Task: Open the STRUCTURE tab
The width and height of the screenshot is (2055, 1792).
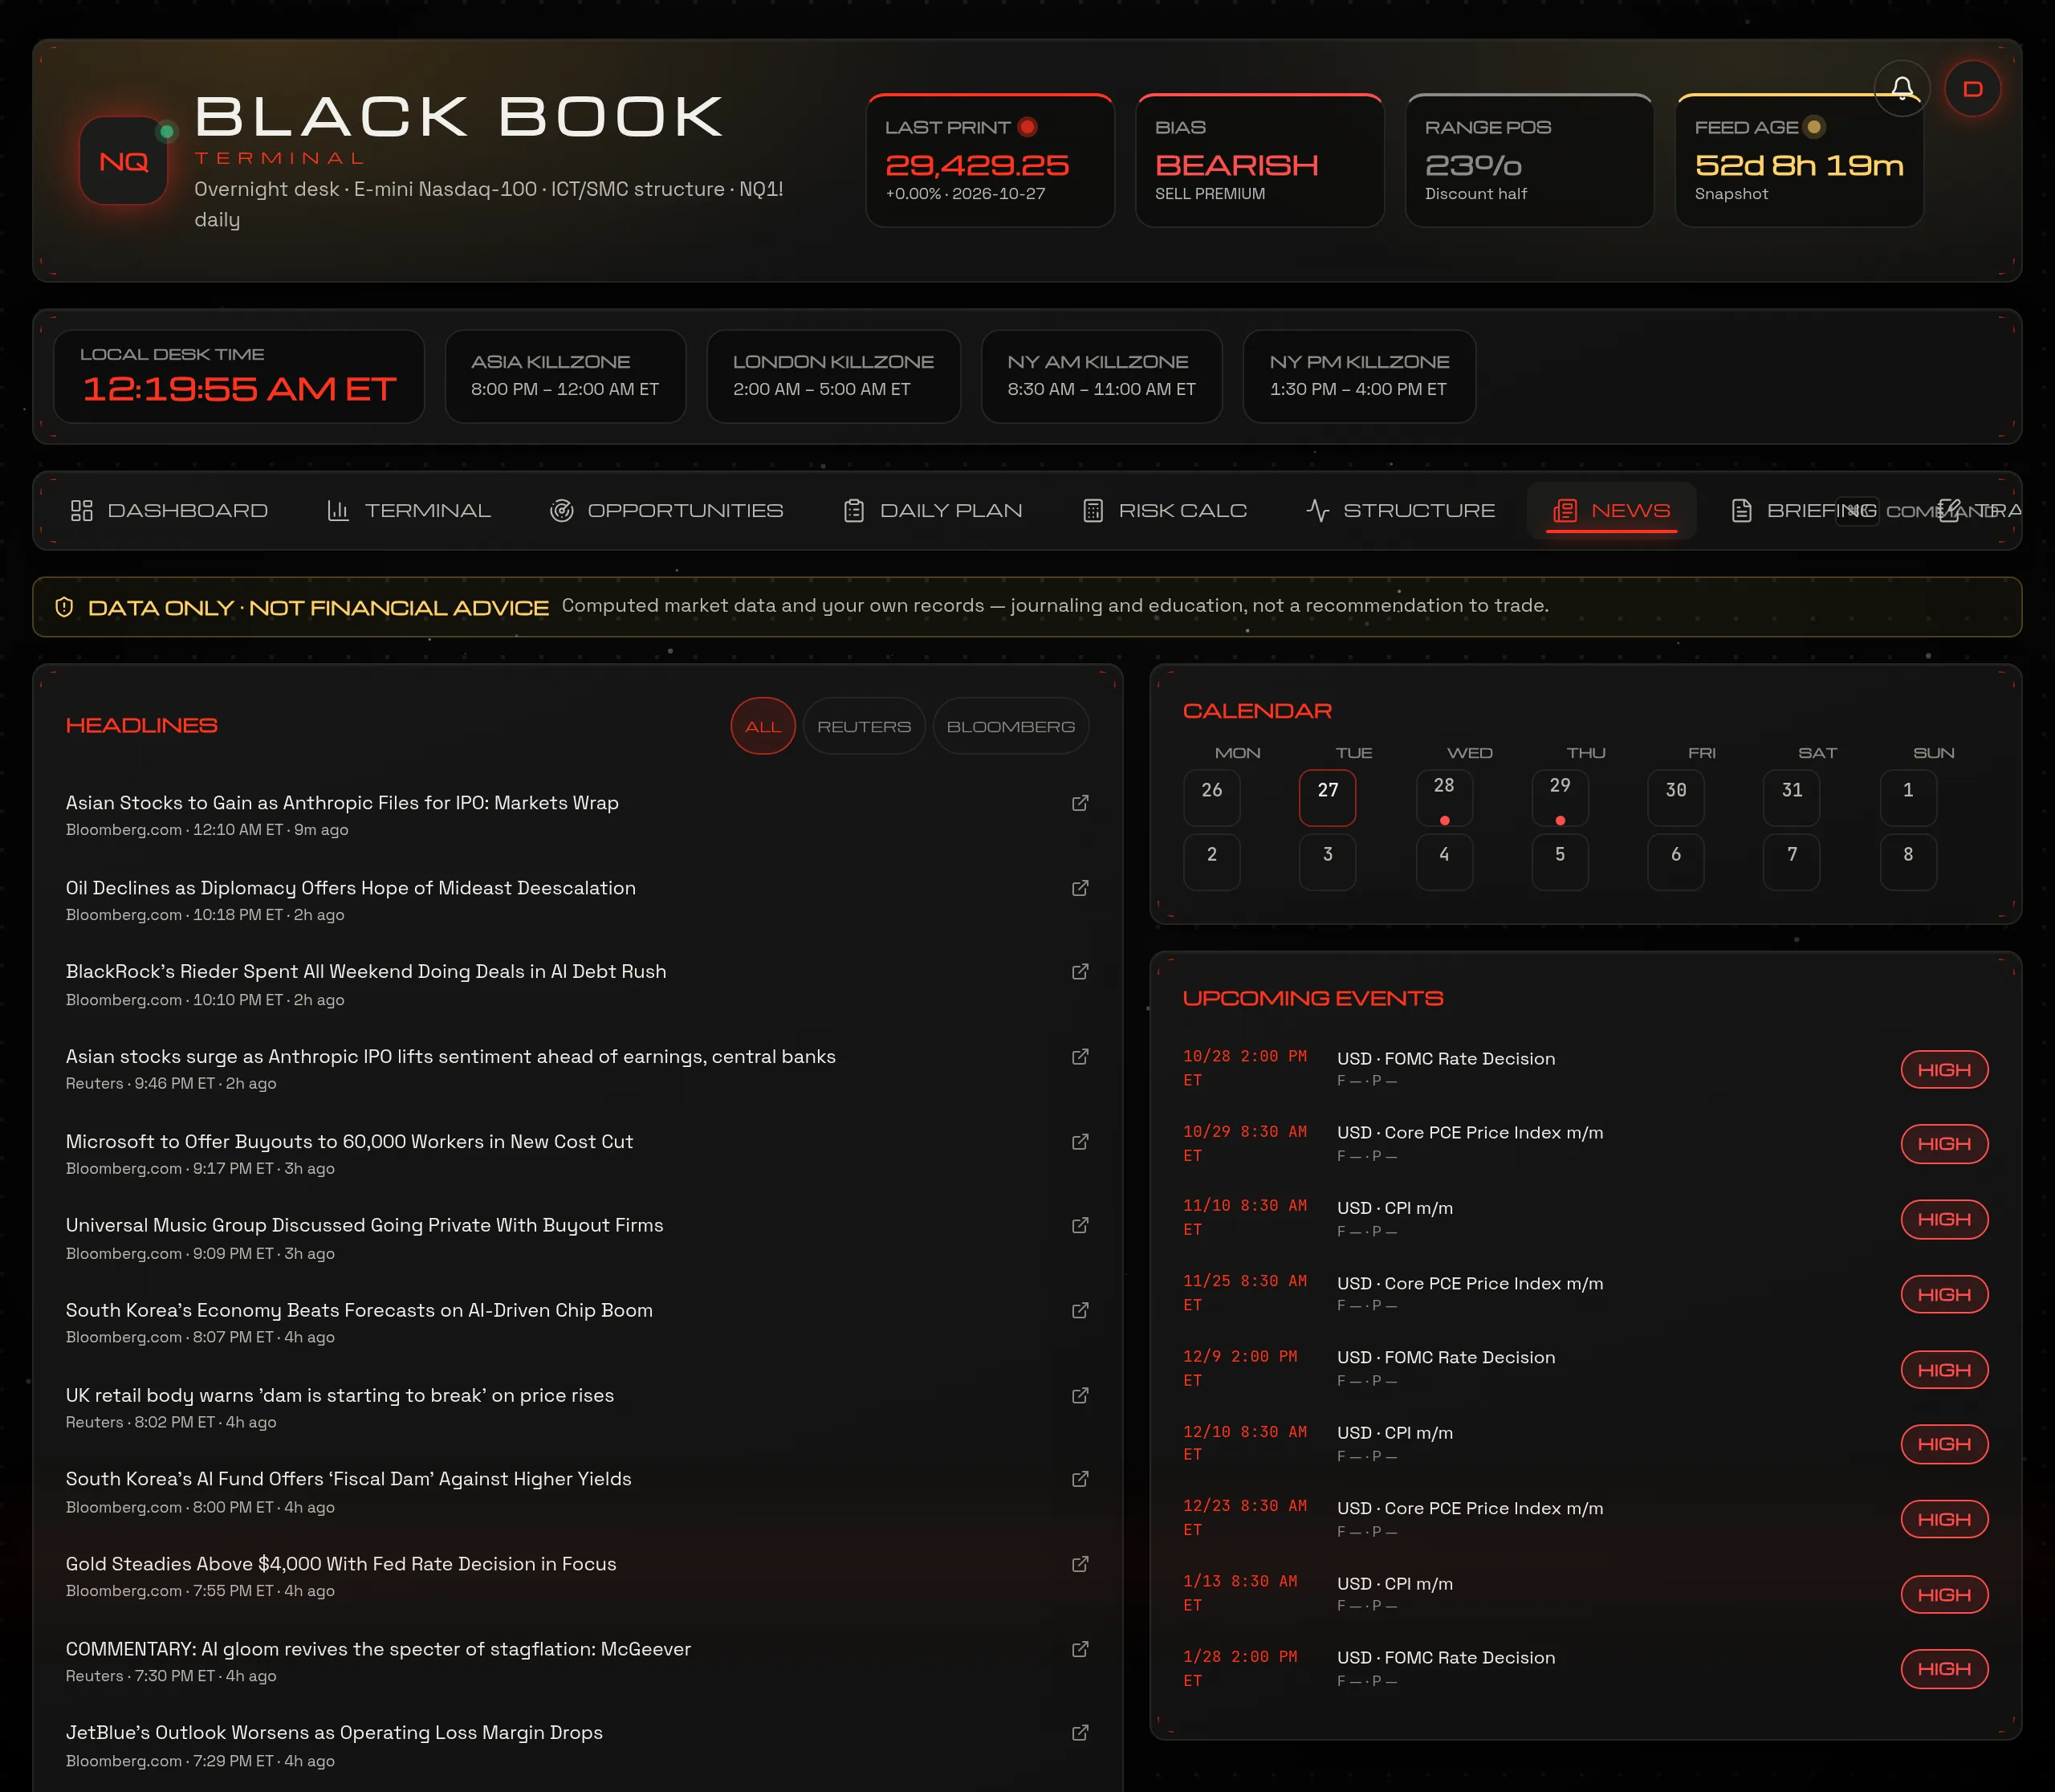Action: [x=1401, y=511]
